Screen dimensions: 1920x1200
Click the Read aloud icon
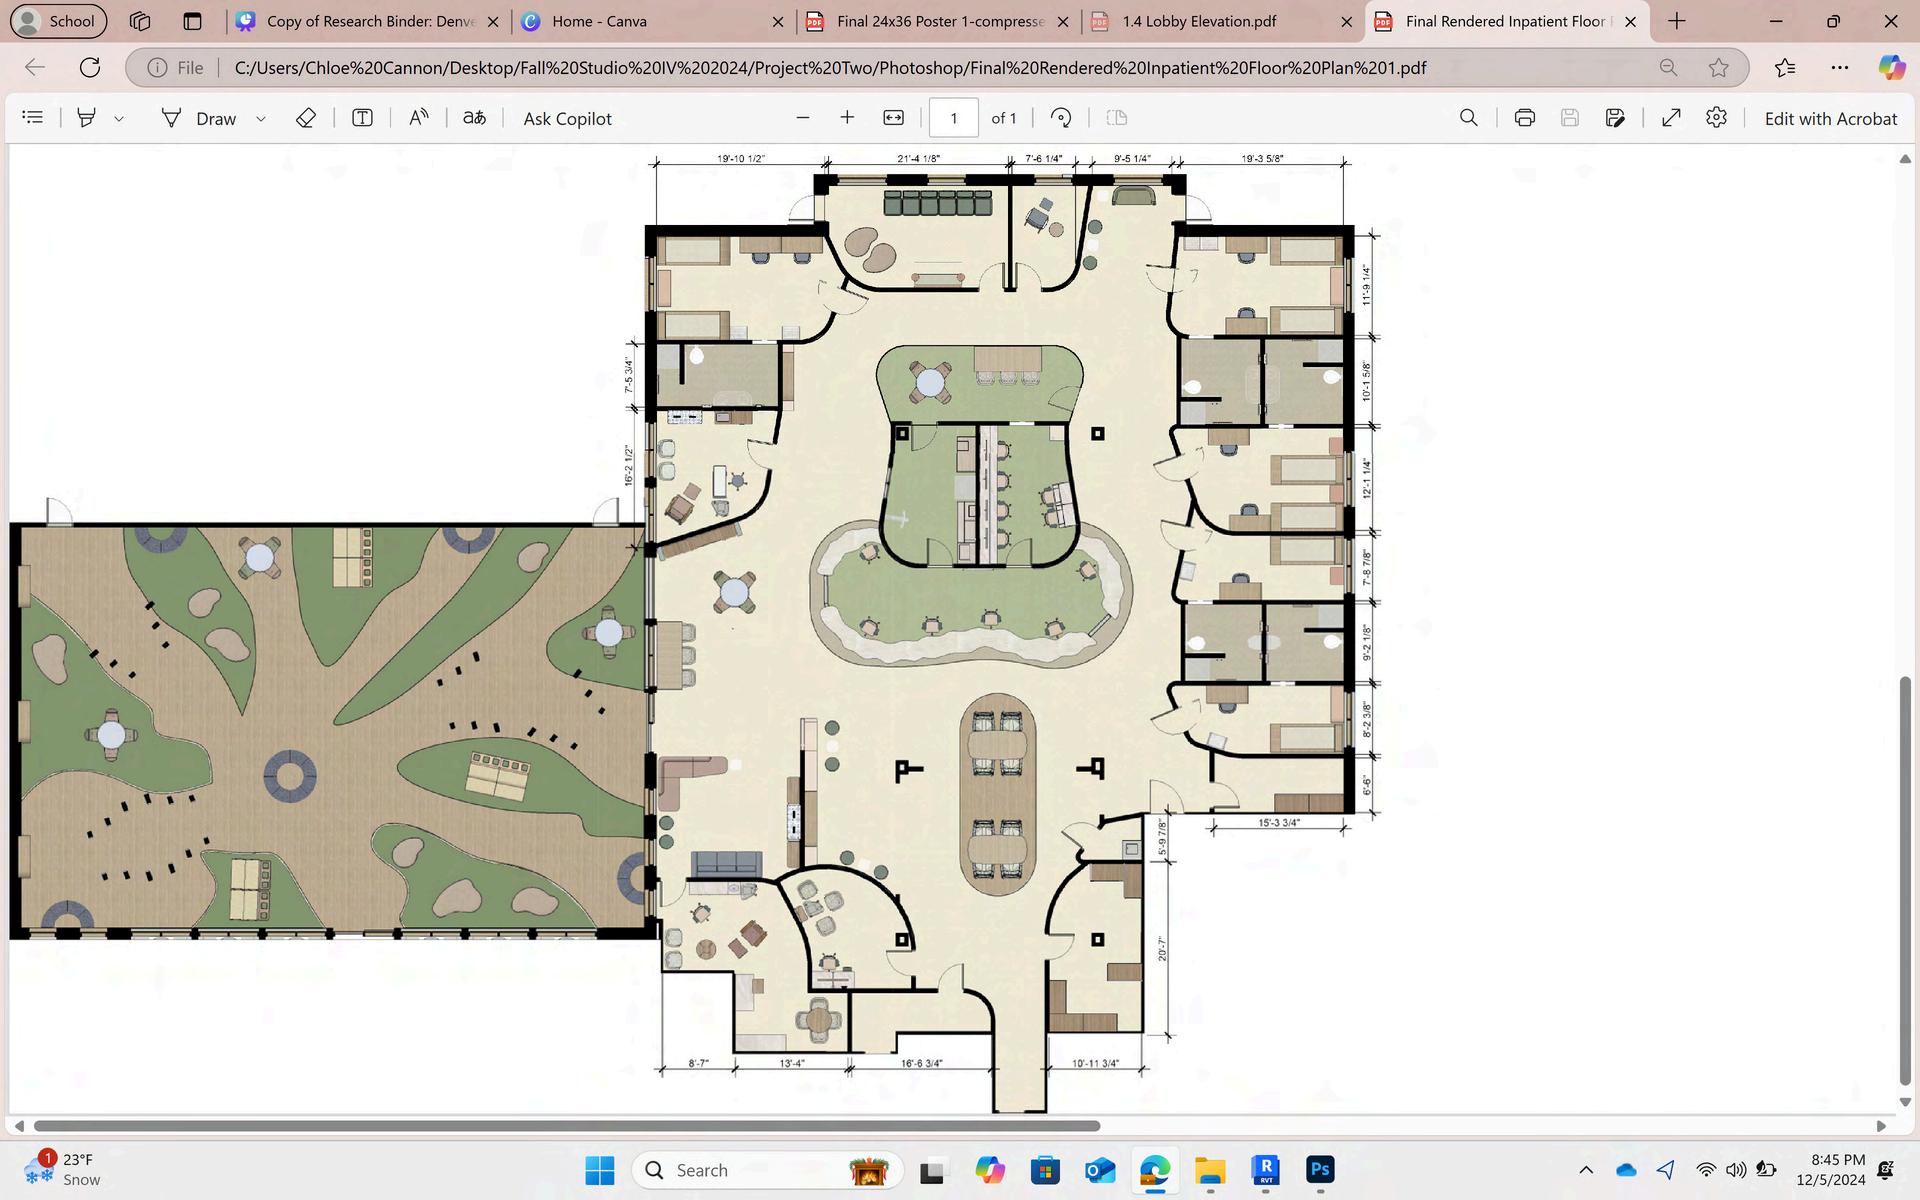419,118
